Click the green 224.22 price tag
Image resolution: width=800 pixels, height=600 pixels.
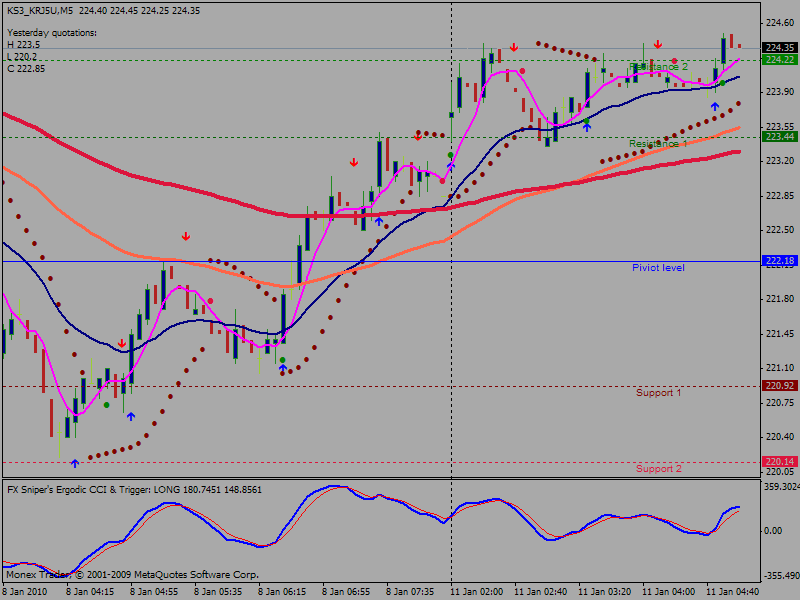coord(779,60)
